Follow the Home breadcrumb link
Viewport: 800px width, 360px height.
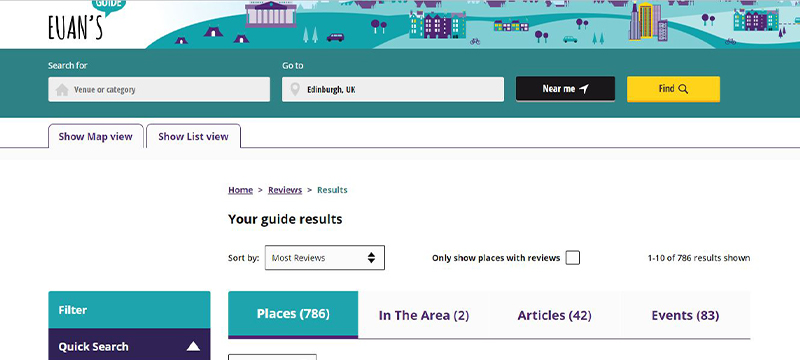point(240,190)
